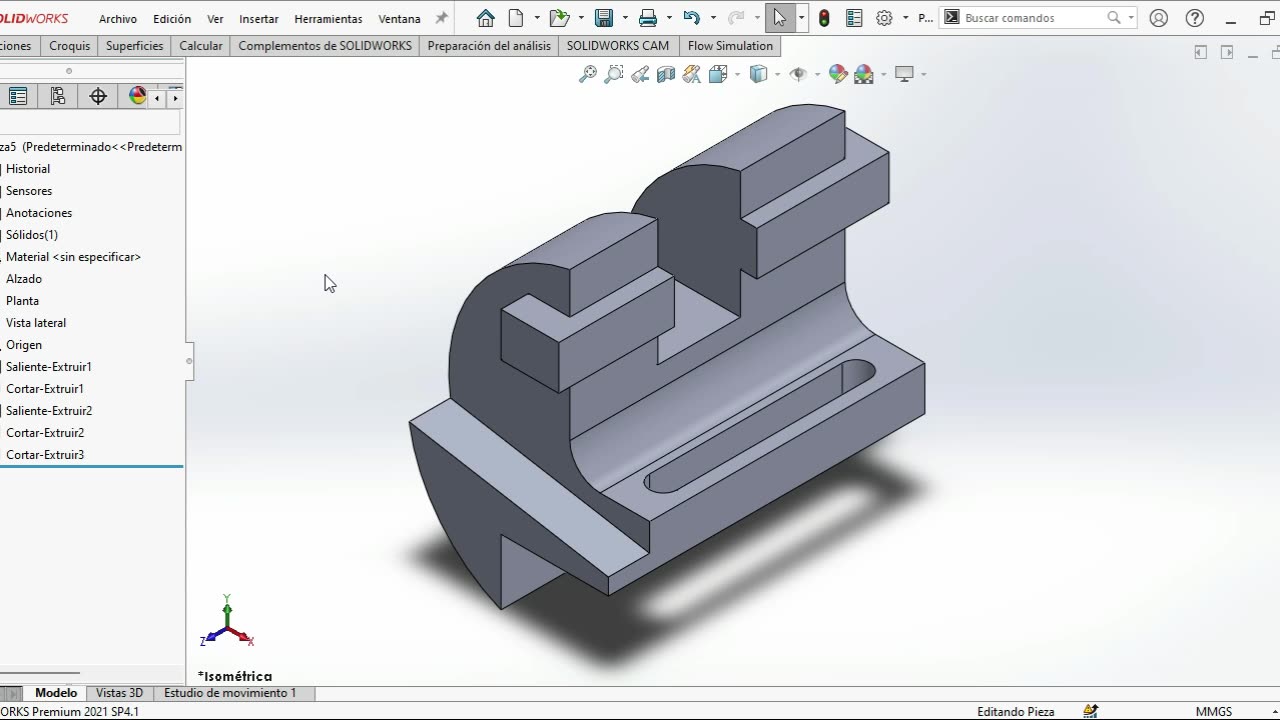Viewport: 1280px width, 720px height.
Task: Click the status bar quick-note icon
Action: coord(1091,711)
